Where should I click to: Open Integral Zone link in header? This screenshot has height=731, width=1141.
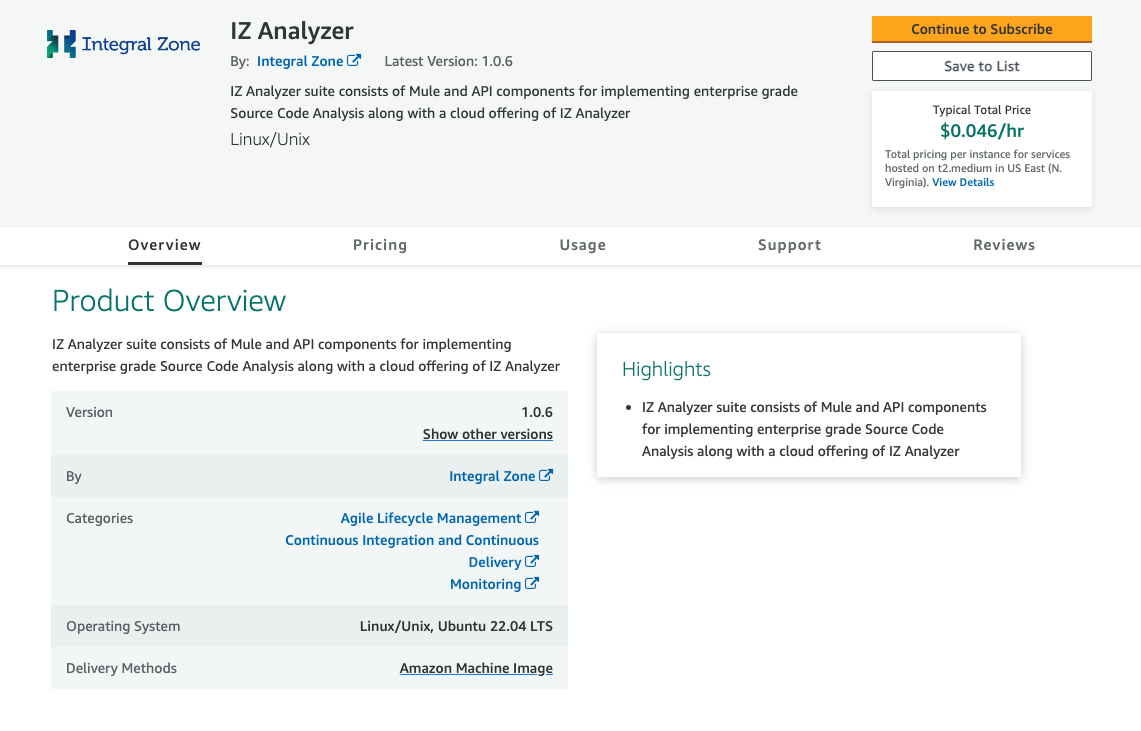tap(300, 61)
